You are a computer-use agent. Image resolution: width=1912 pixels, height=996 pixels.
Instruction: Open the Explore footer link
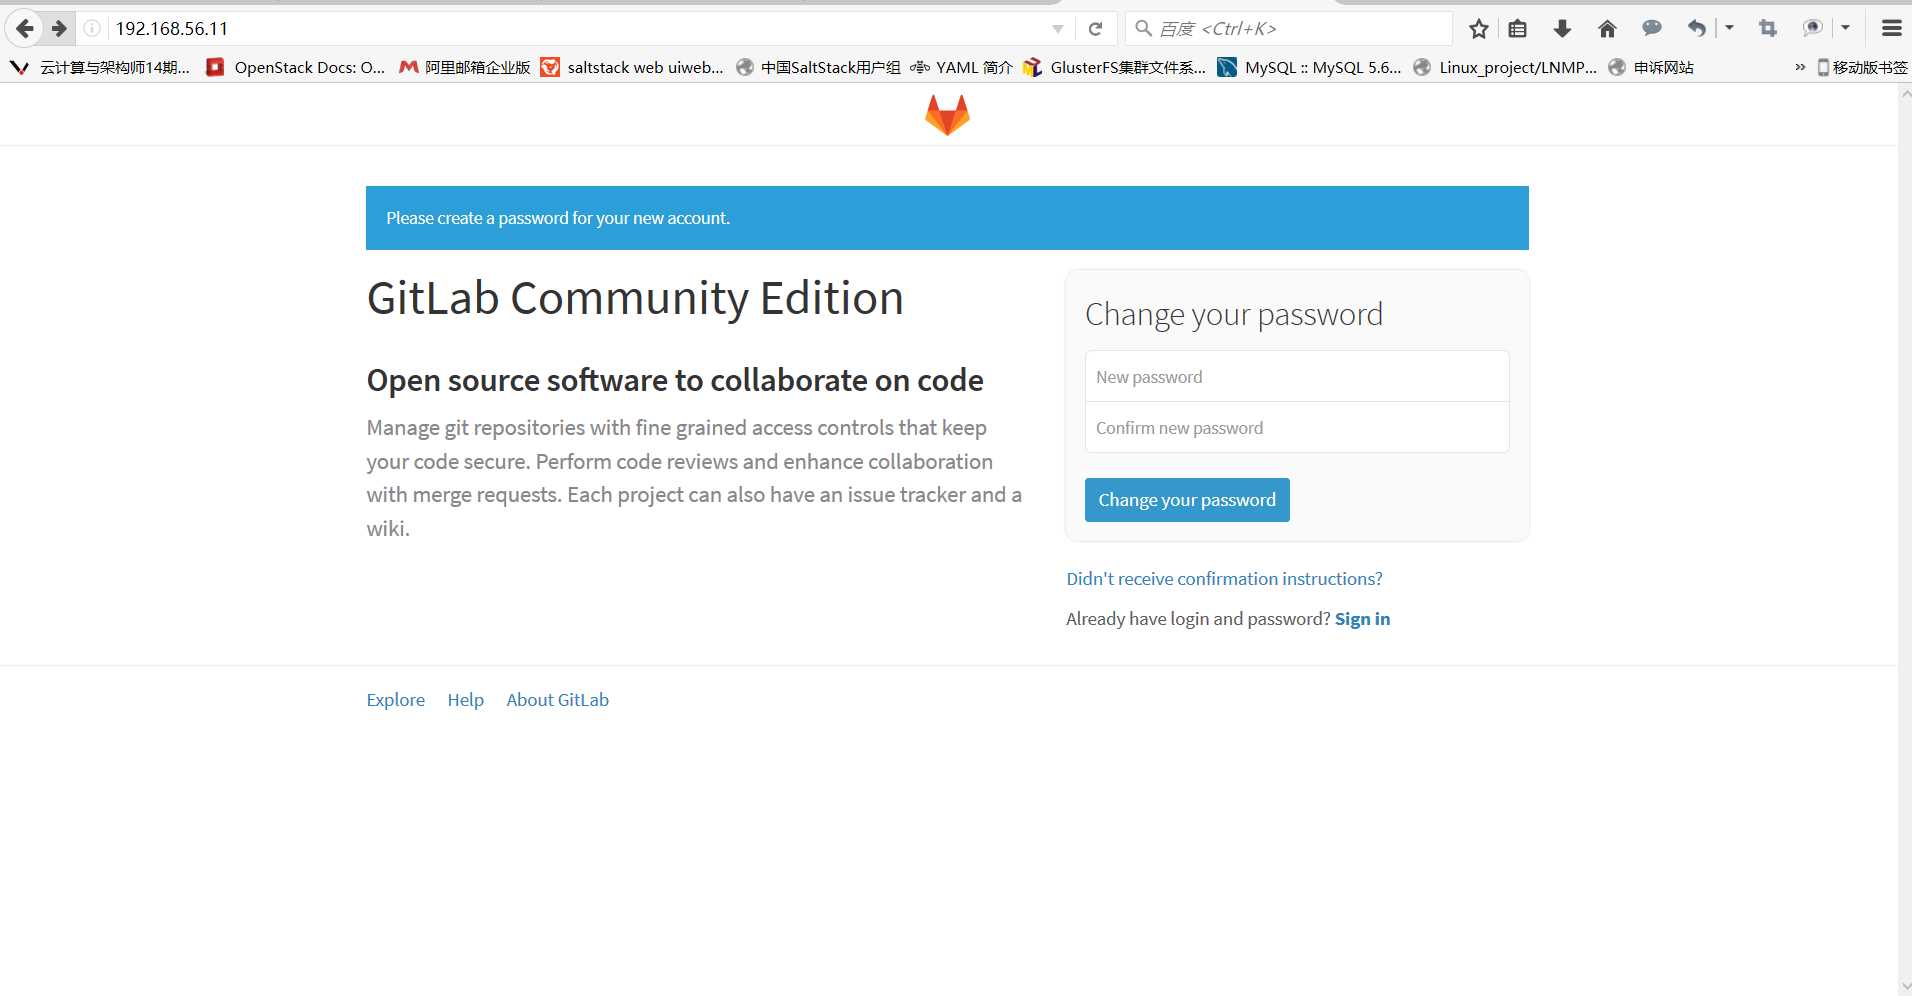click(x=395, y=700)
